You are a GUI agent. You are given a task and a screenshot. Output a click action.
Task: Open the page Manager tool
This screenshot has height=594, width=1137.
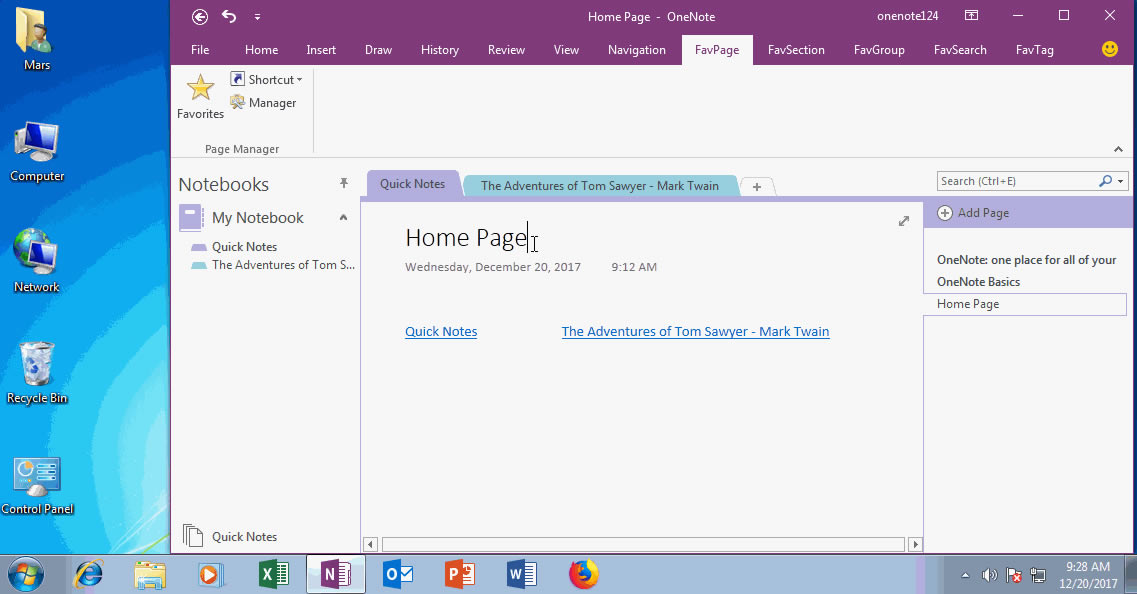click(x=262, y=102)
